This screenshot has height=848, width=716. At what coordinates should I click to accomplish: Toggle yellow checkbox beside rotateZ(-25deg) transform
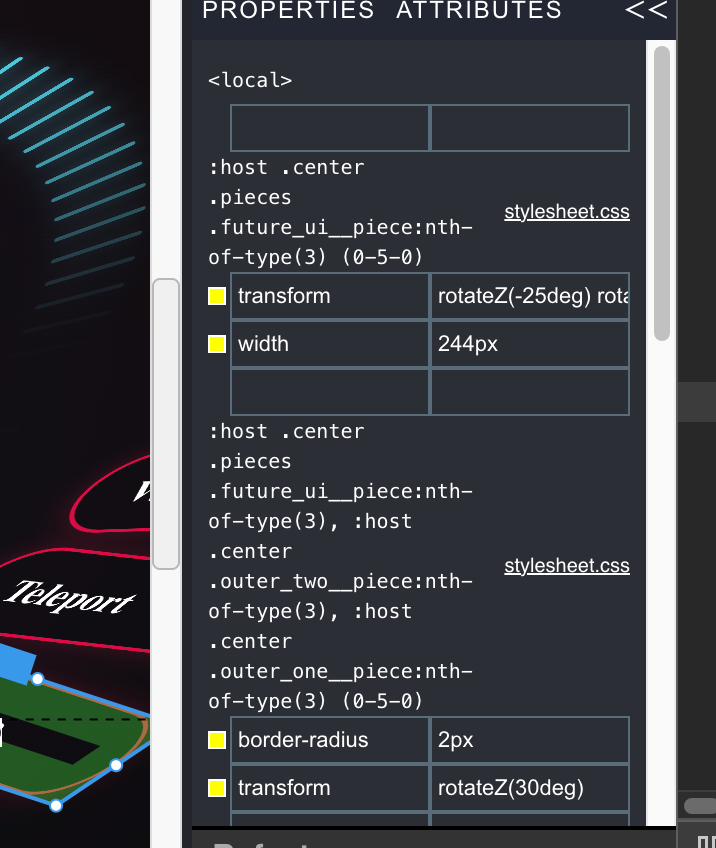pos(217,296)
